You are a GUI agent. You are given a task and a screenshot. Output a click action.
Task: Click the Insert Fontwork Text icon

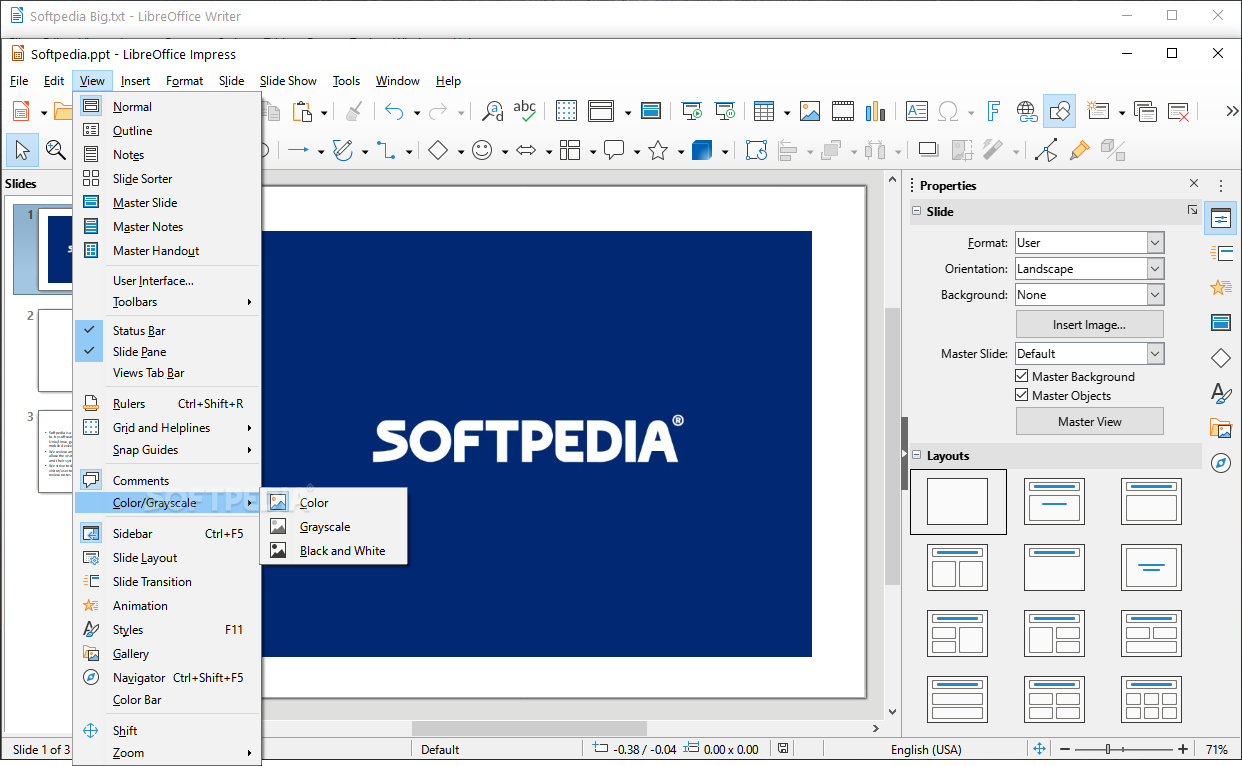993,111
